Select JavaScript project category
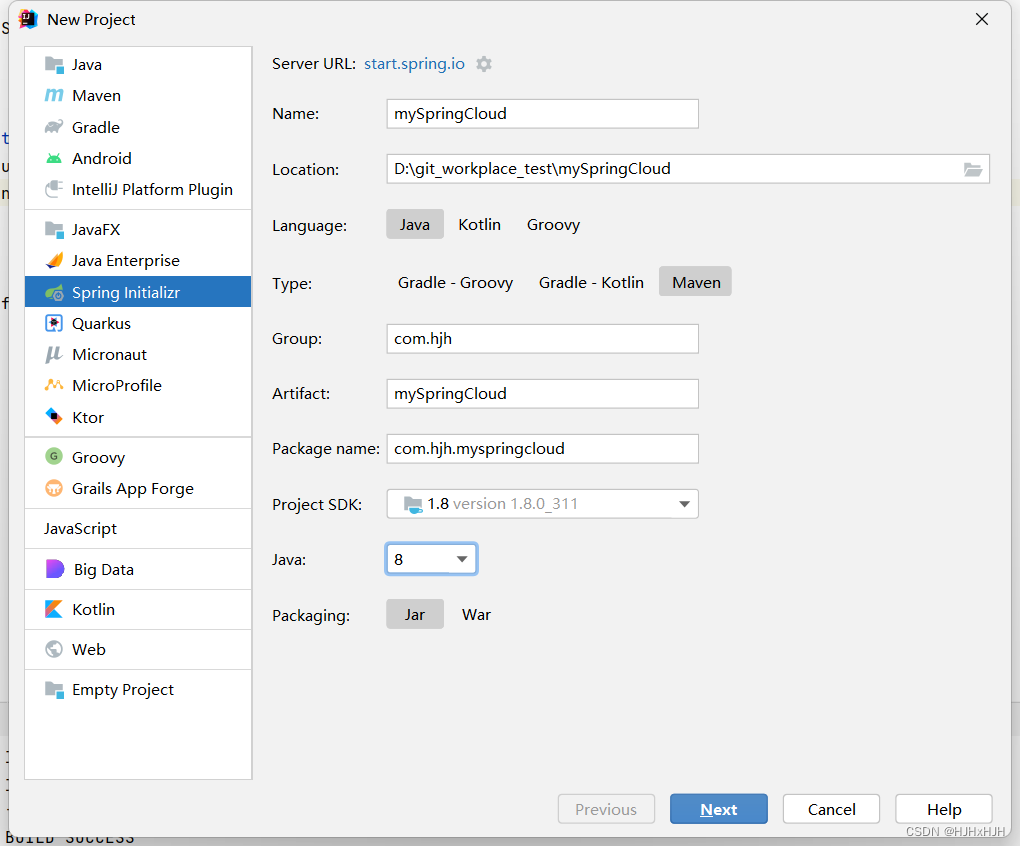 138,529
